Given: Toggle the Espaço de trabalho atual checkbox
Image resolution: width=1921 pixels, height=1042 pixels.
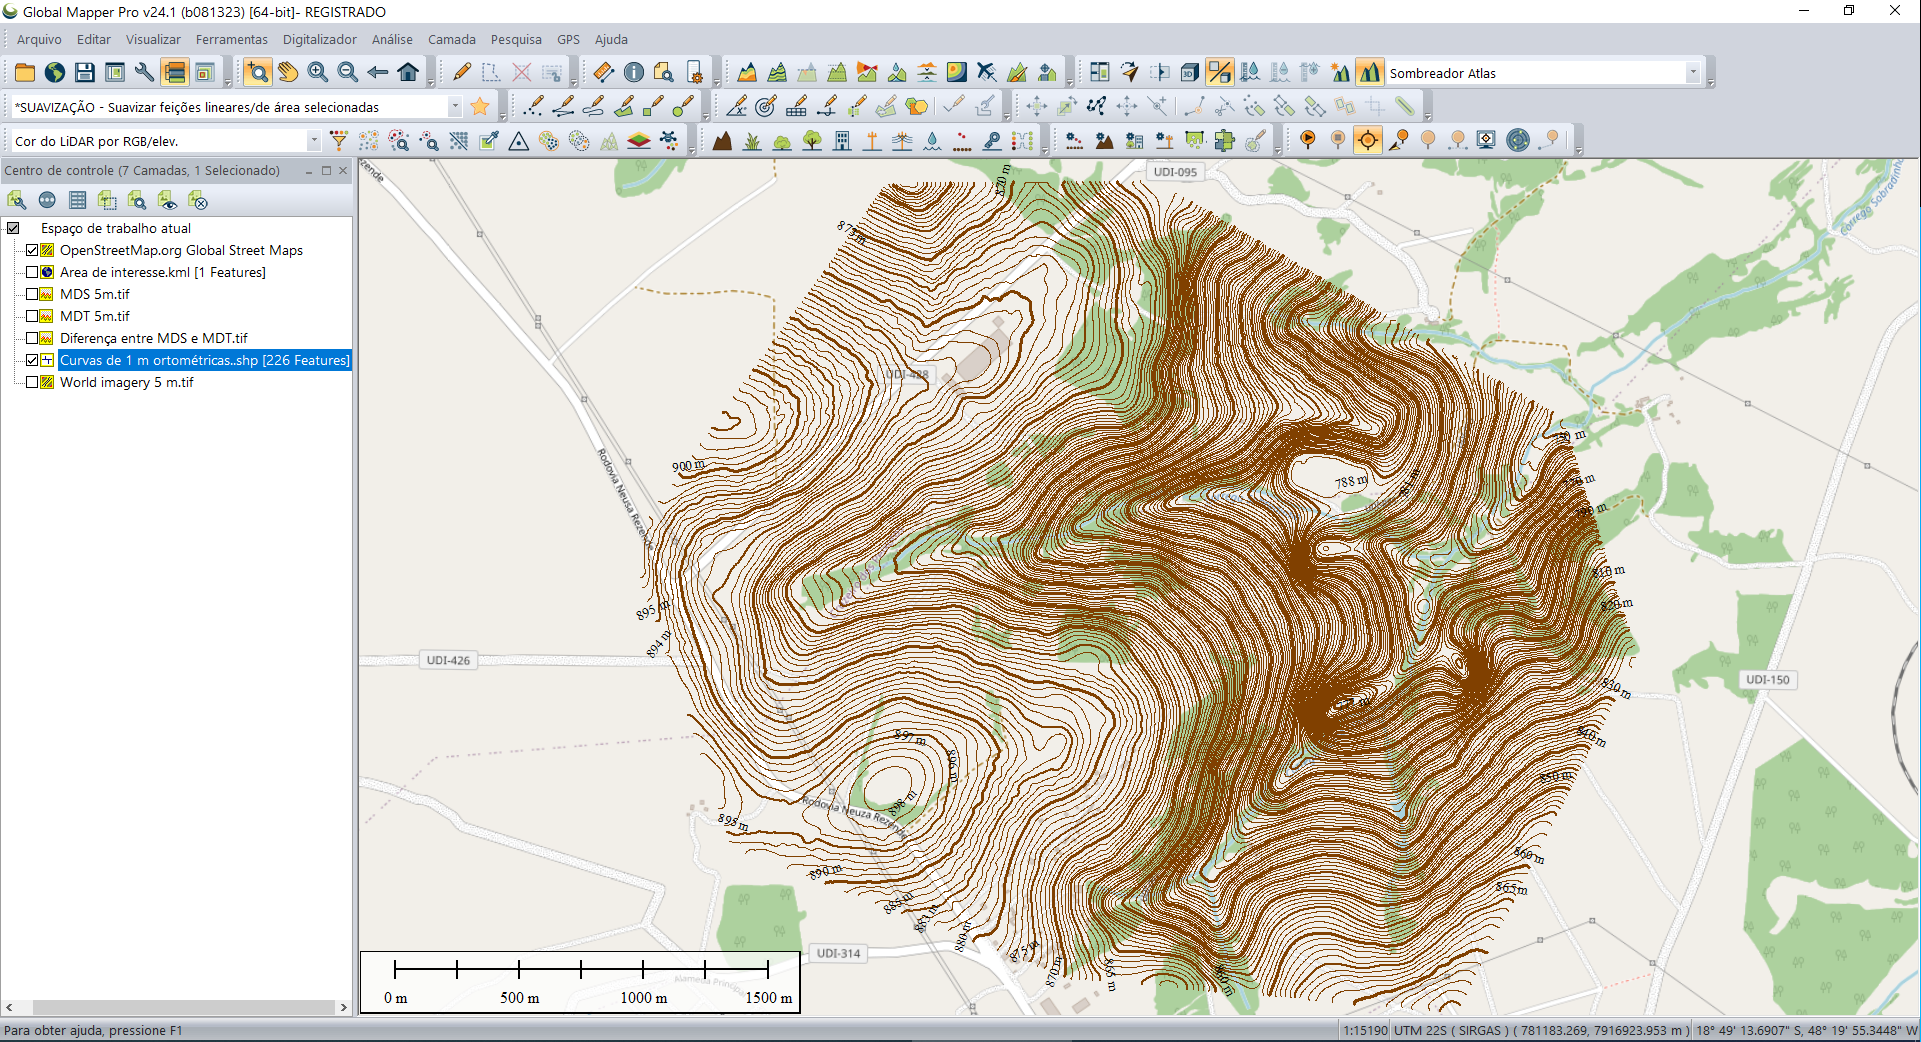Looking at the screenshot, I should click(x=14, y=228).
